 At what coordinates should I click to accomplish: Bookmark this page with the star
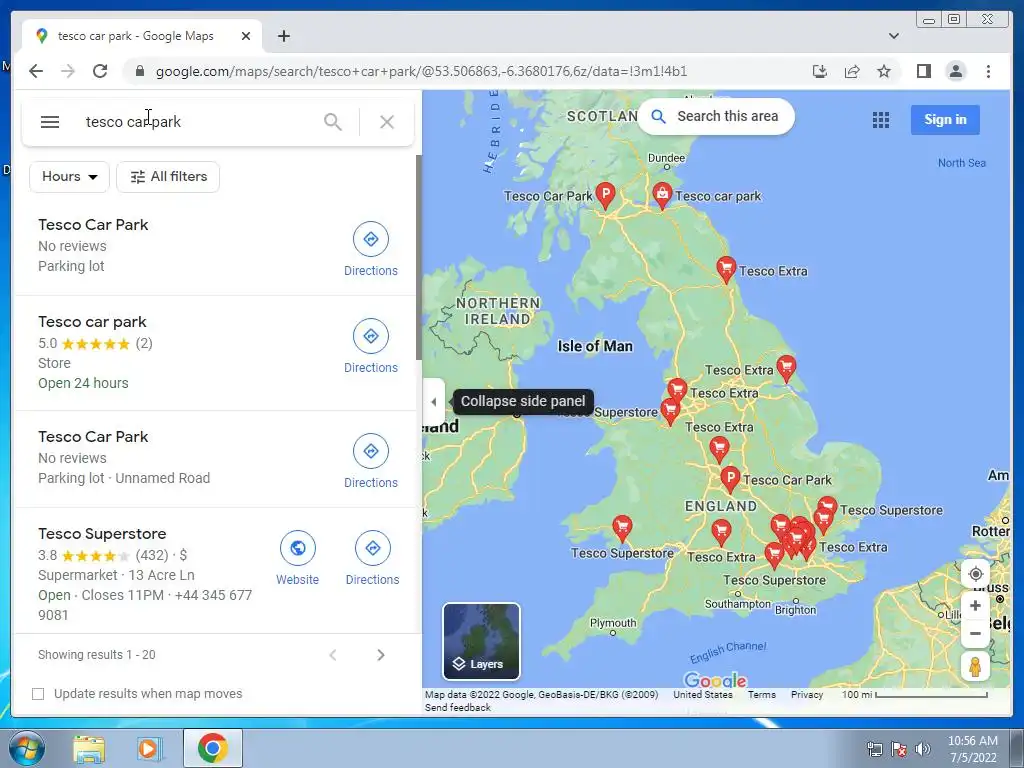[884, 71]
